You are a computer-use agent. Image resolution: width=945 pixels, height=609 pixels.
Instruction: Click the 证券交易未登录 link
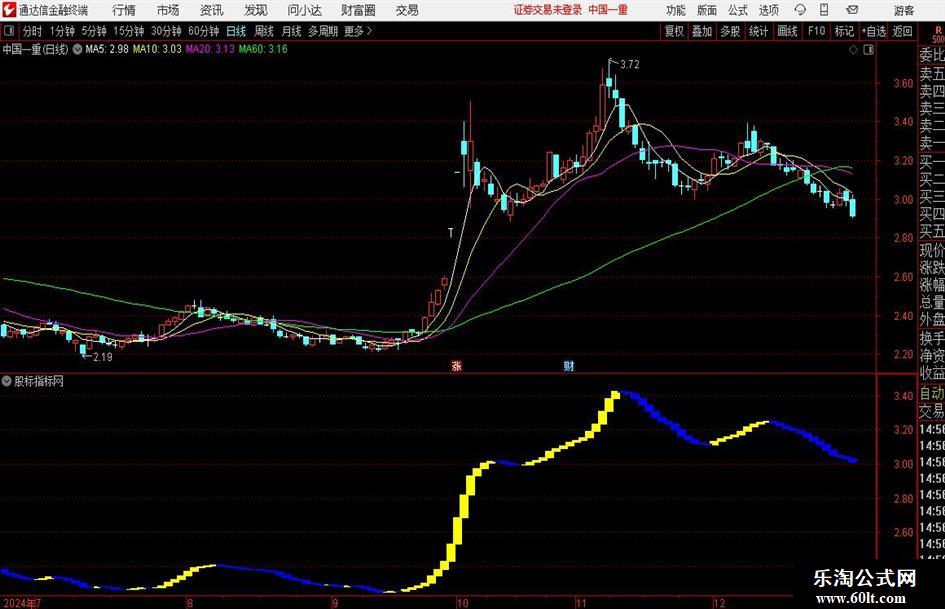(548, 10)
